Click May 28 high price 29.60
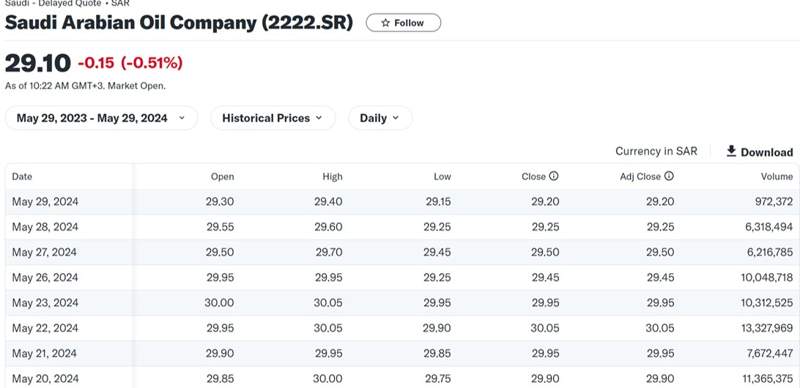The width and height of the screenshot is (800, 388). point(329,227)
